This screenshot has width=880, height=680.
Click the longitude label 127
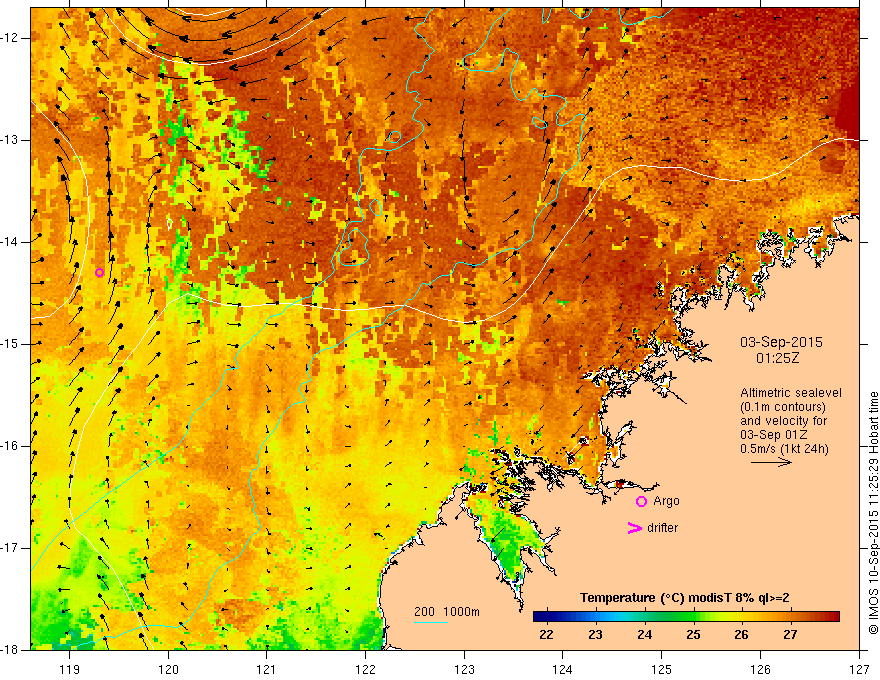point(859,669)
